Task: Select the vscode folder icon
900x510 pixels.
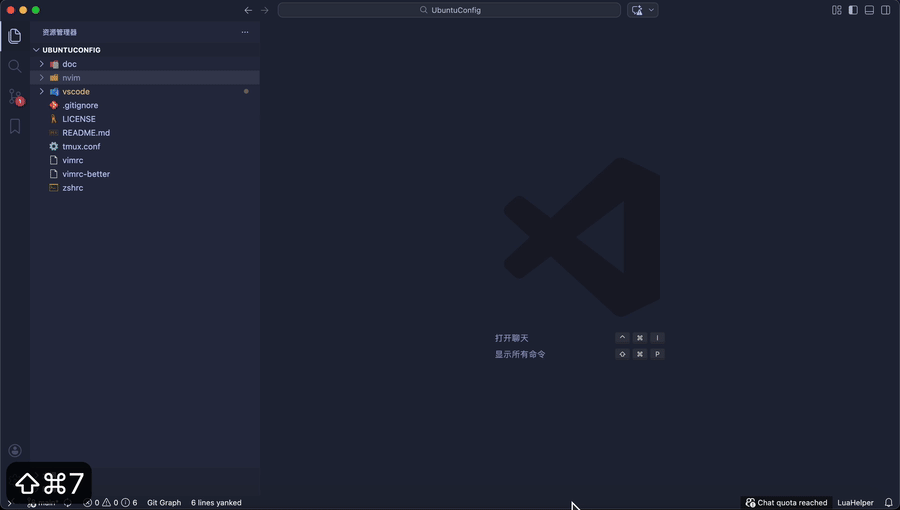Action: (54, 92)
